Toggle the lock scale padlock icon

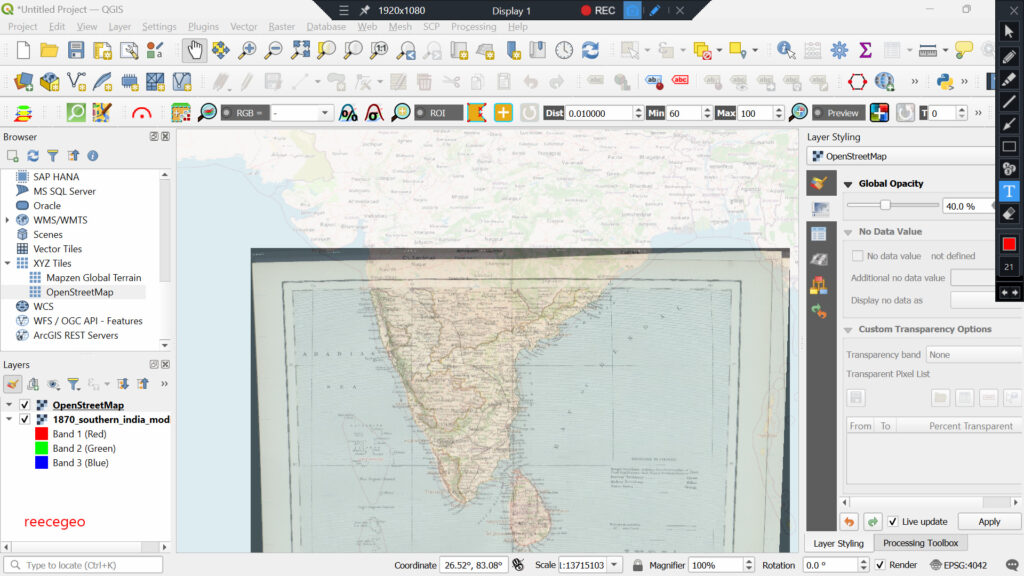637,565
